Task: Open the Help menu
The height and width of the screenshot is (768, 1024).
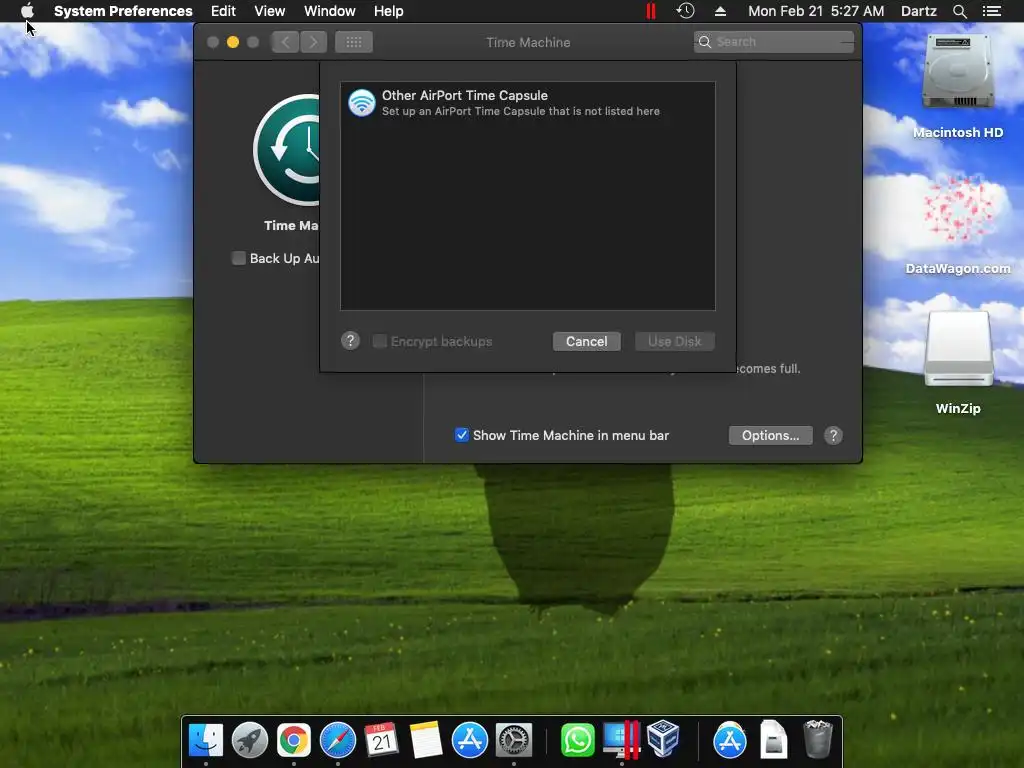Action: [x=389, y=11]
